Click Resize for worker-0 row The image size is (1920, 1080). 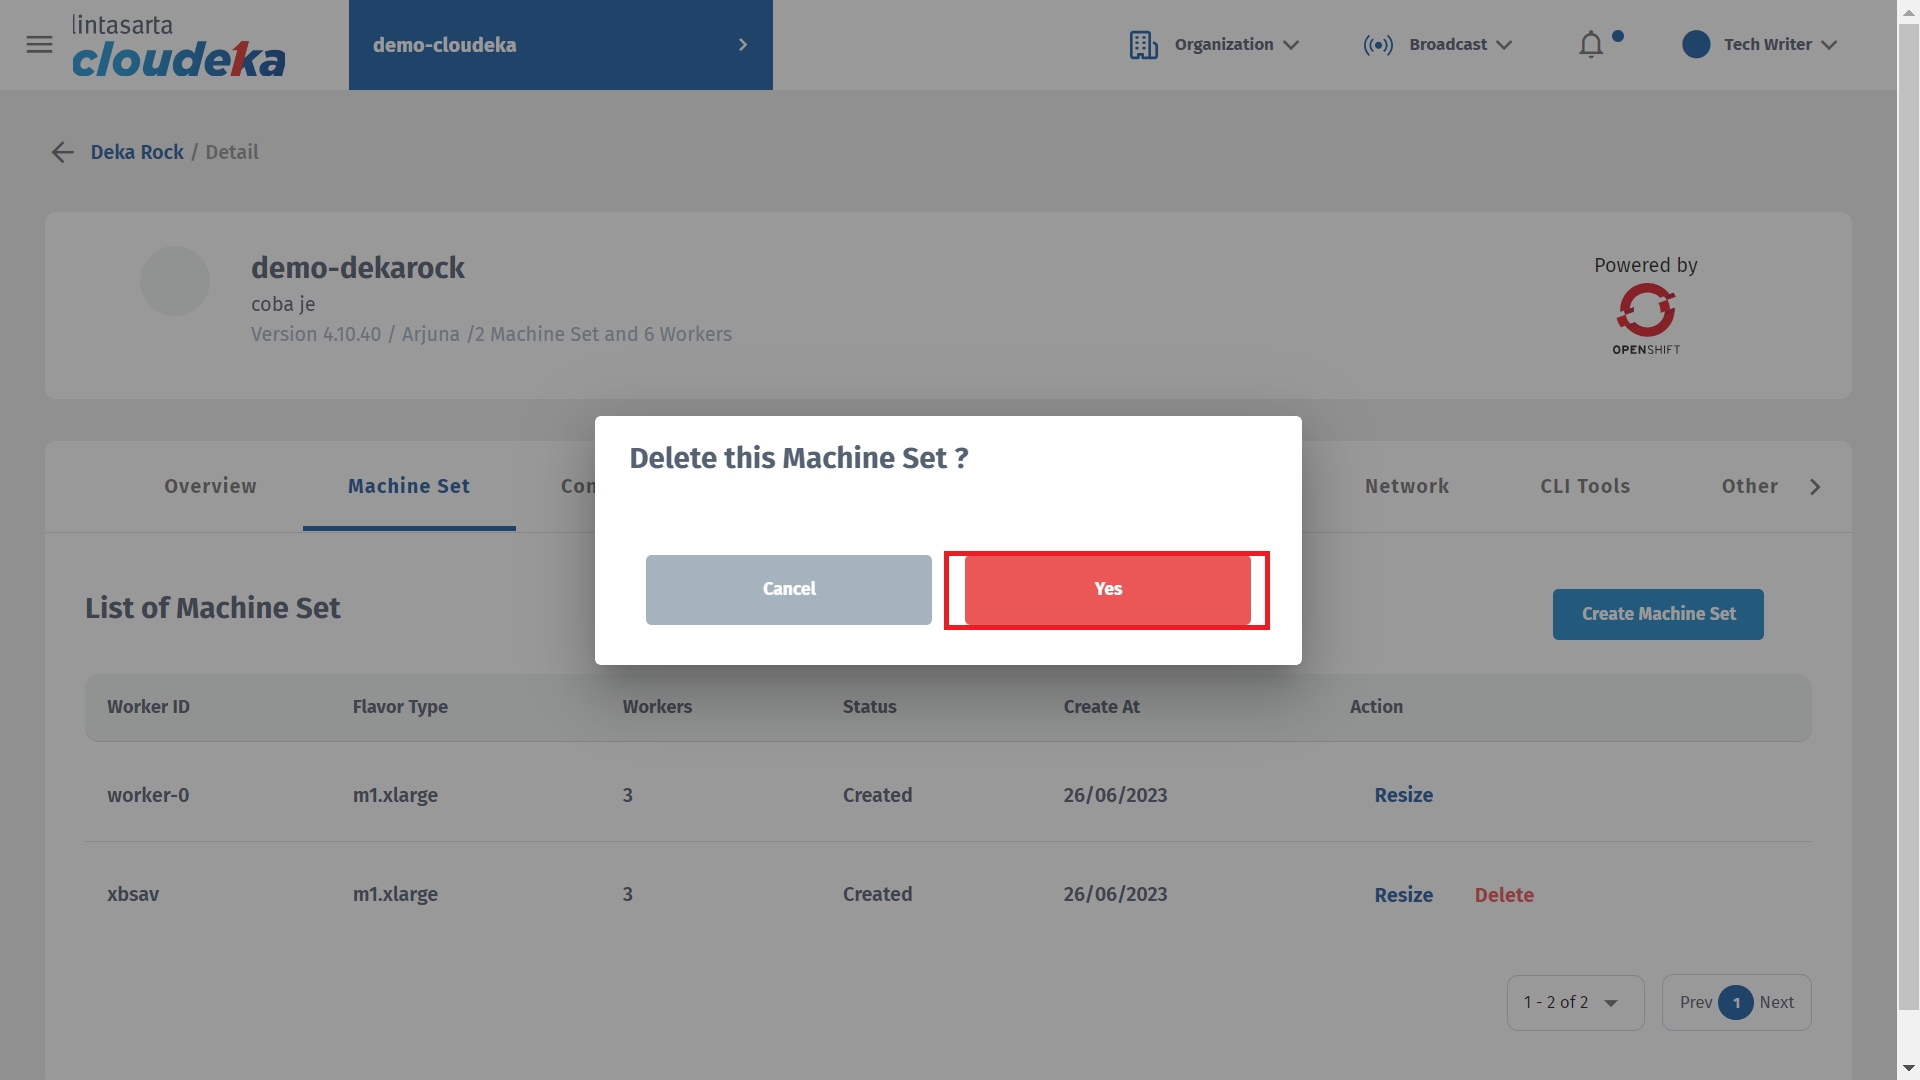click(1403, 795)
